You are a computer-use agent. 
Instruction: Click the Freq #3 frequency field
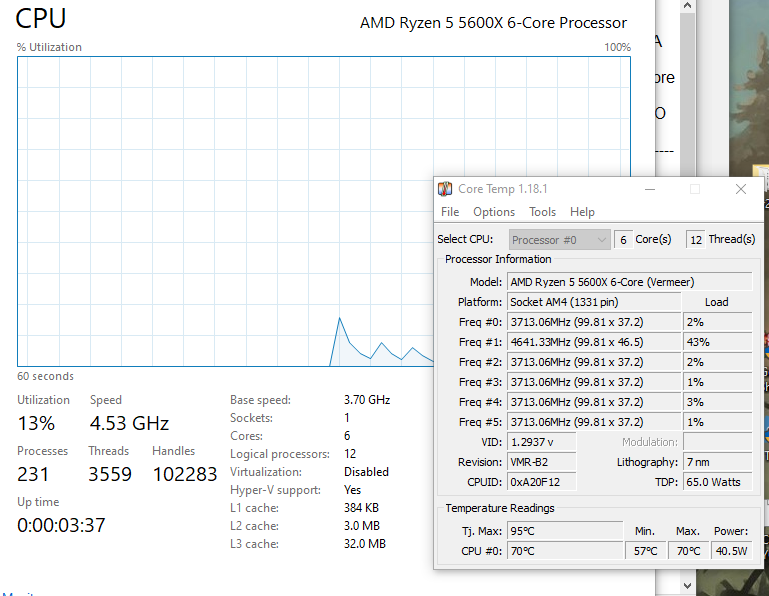[x=594, y=382]
